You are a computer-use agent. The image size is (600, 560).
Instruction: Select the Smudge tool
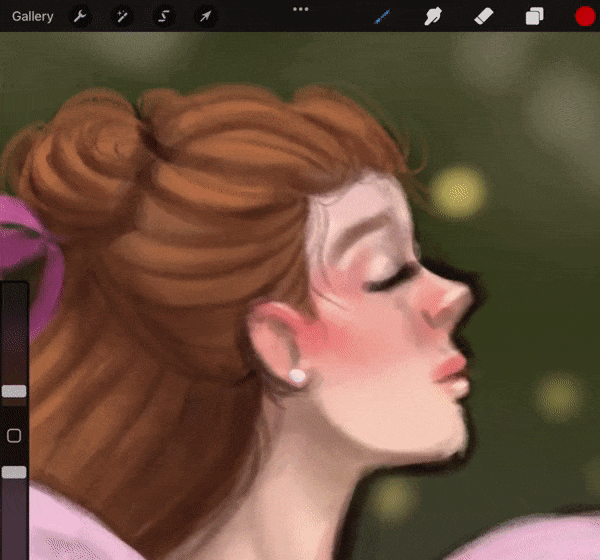[433, 16]
